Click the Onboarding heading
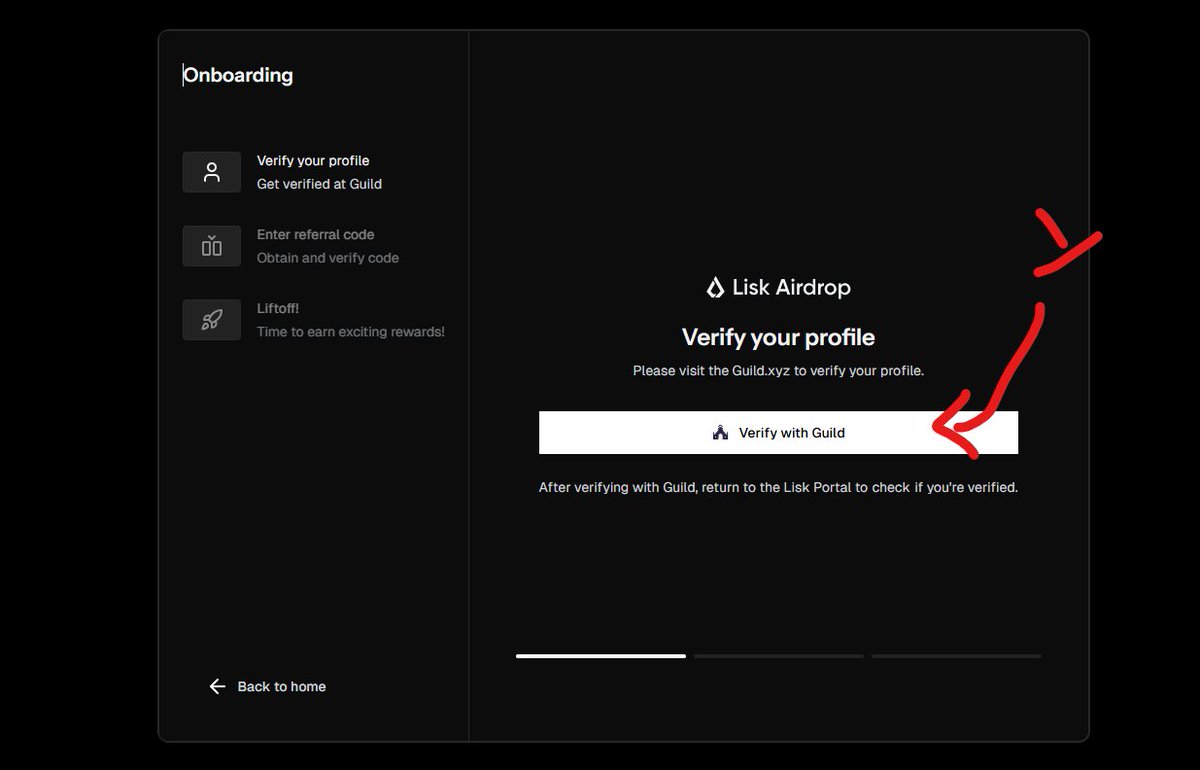This screenshot has height=770, width=1200. point(238,75)
